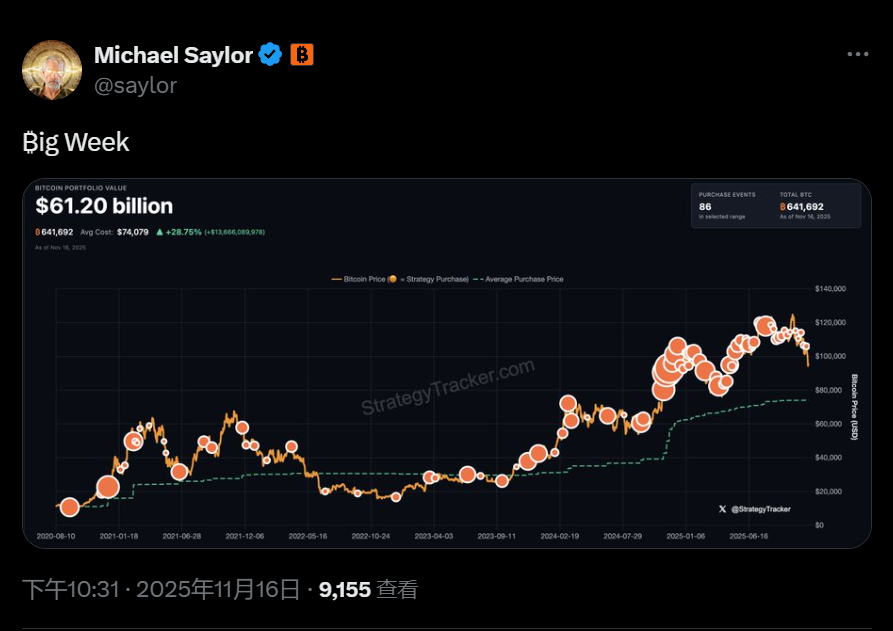This screenshot has width=893, height=631.
Task: Open the Michael Saylor display name link
Action: tap(173, 55)
